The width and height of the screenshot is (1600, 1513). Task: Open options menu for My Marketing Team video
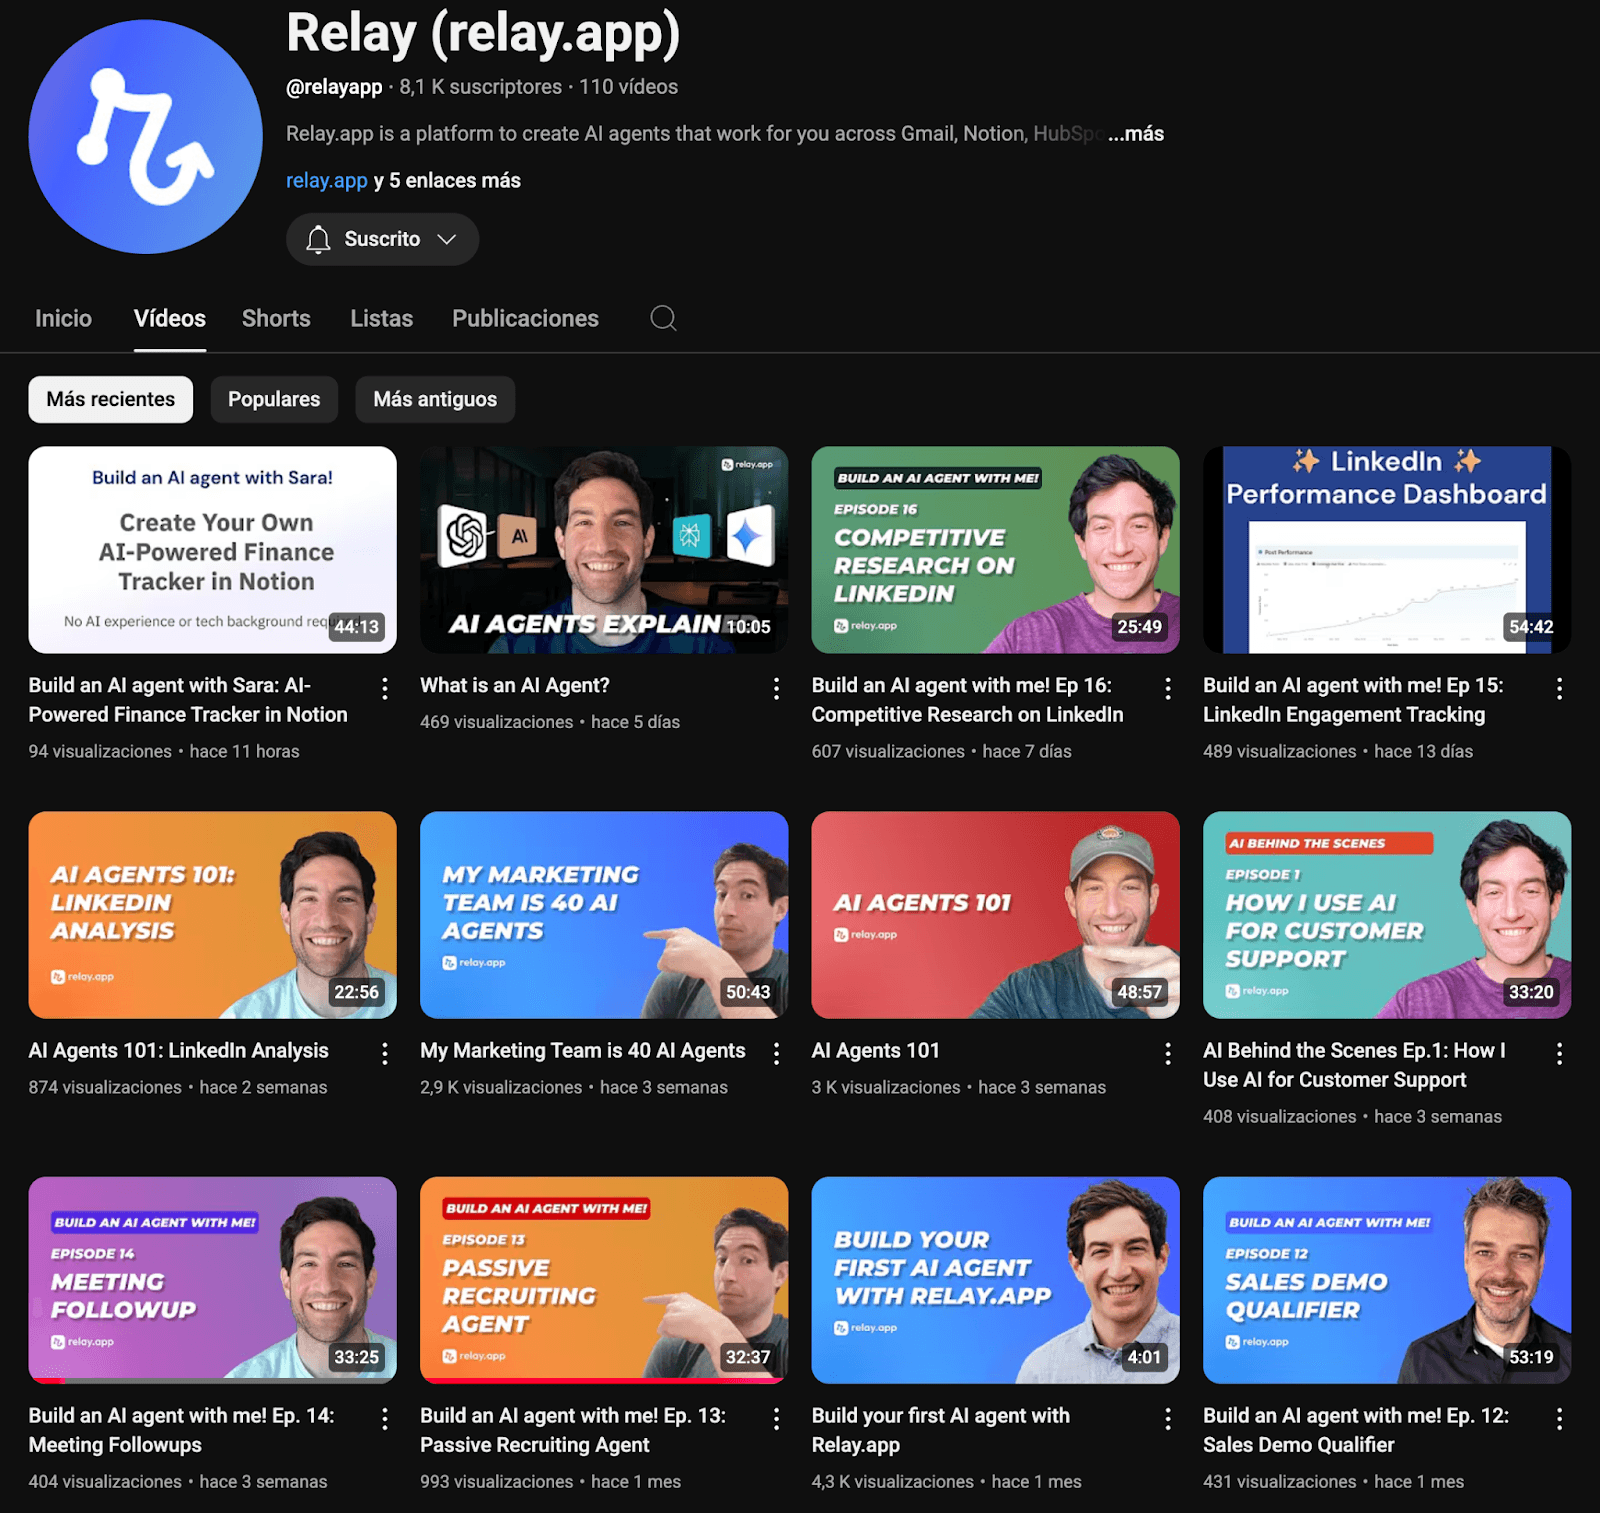(x=776, y=1053)
